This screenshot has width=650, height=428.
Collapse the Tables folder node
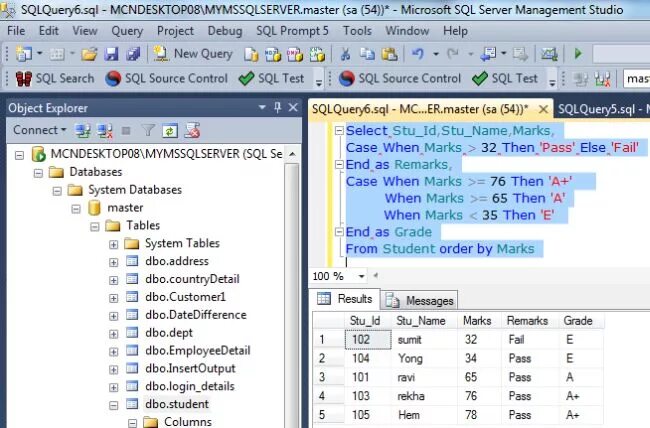(95, 226)
